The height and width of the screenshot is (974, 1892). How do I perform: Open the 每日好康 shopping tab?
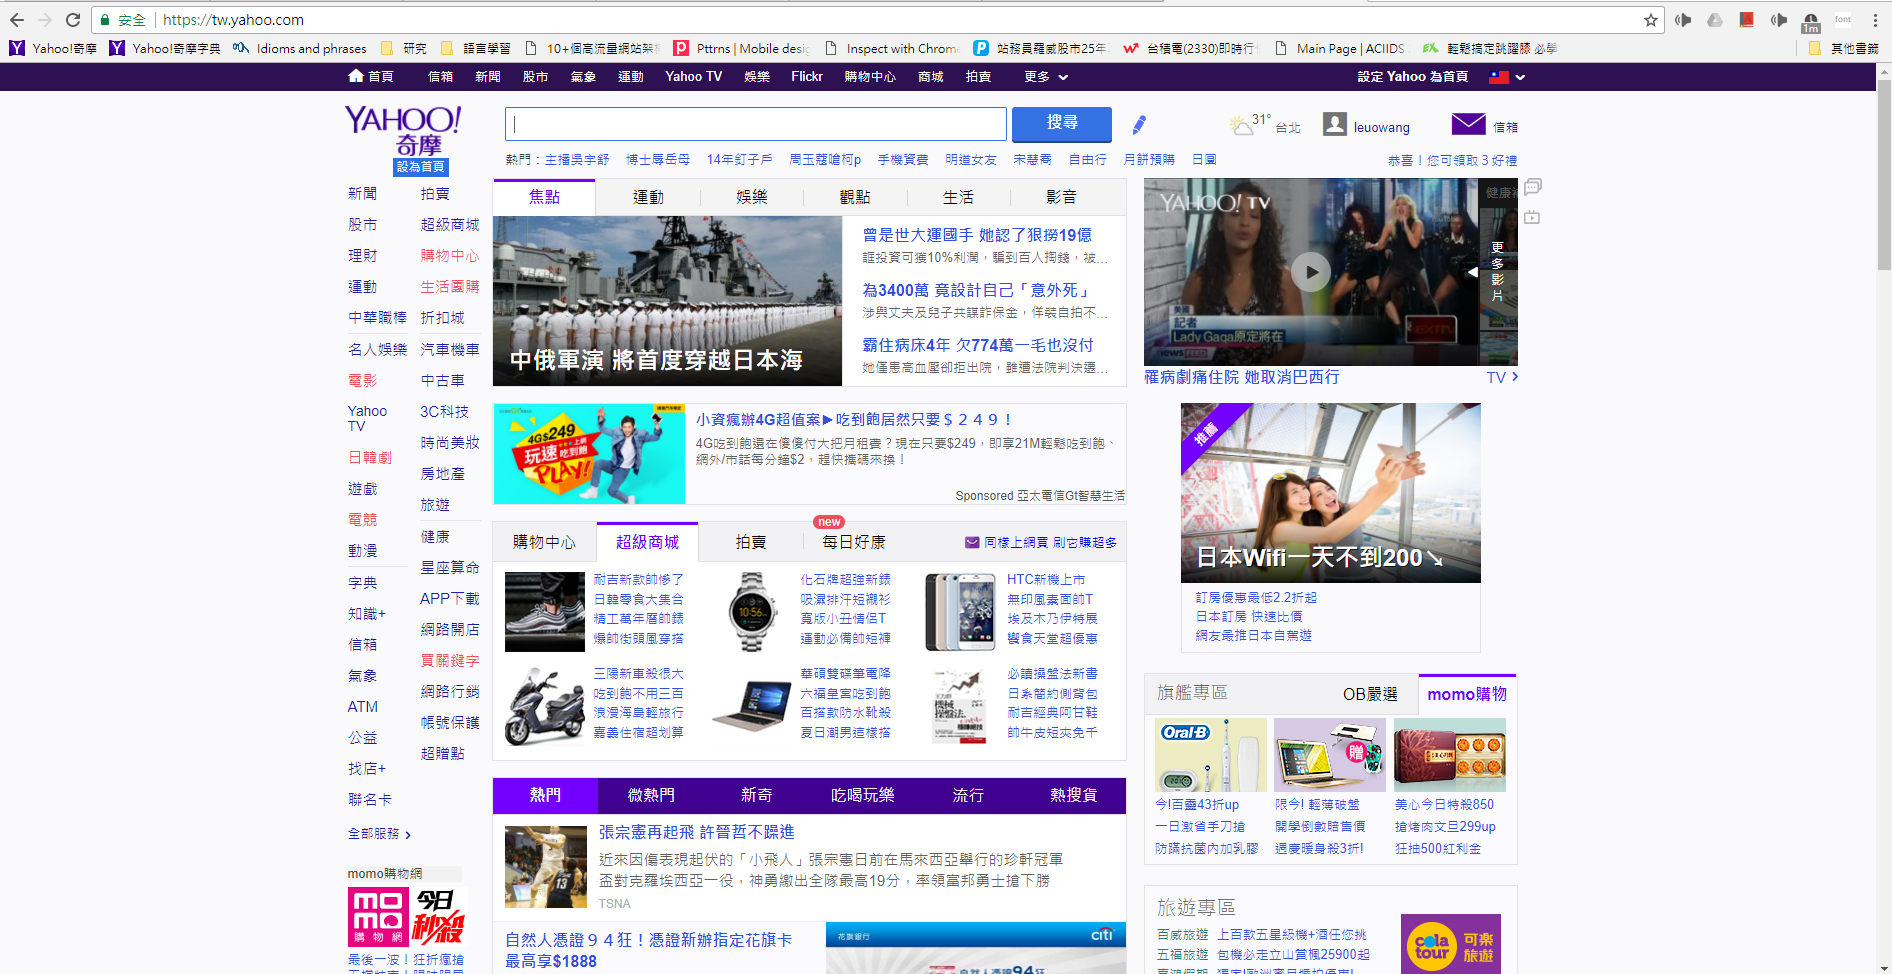[x=854, y=542]
